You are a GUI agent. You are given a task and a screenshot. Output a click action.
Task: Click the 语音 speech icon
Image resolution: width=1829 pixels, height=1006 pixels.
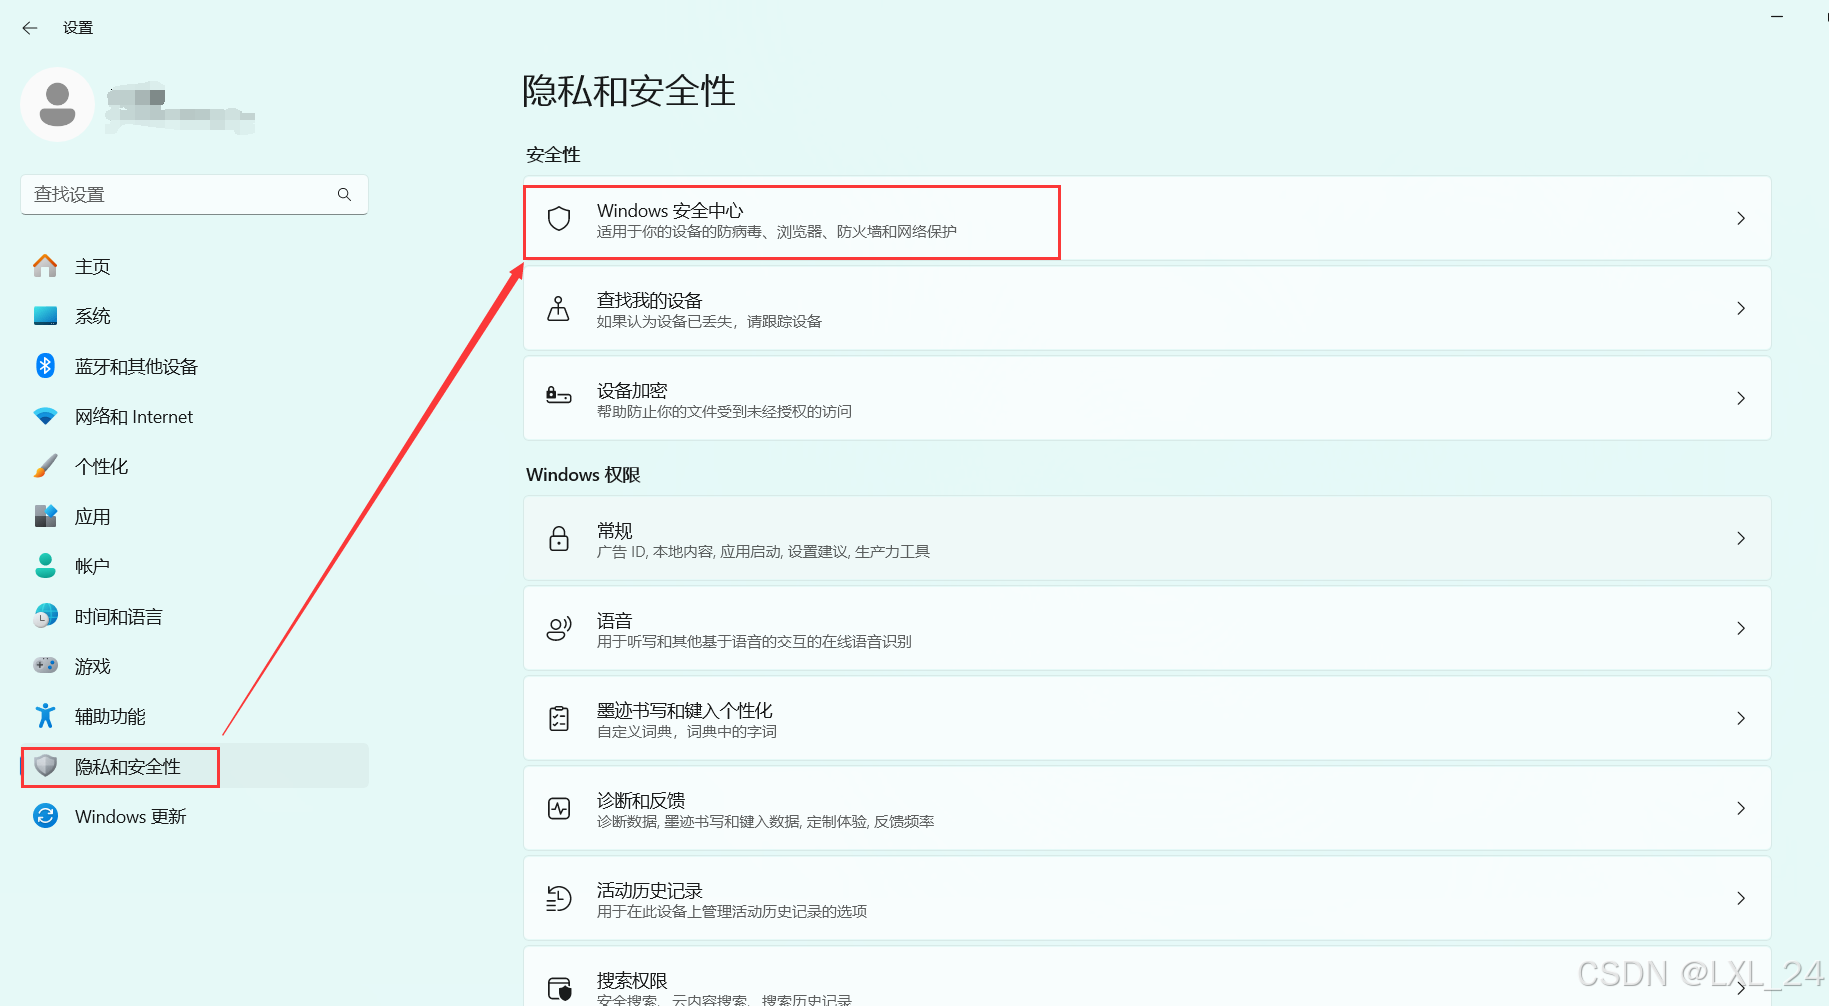[559, 628]
